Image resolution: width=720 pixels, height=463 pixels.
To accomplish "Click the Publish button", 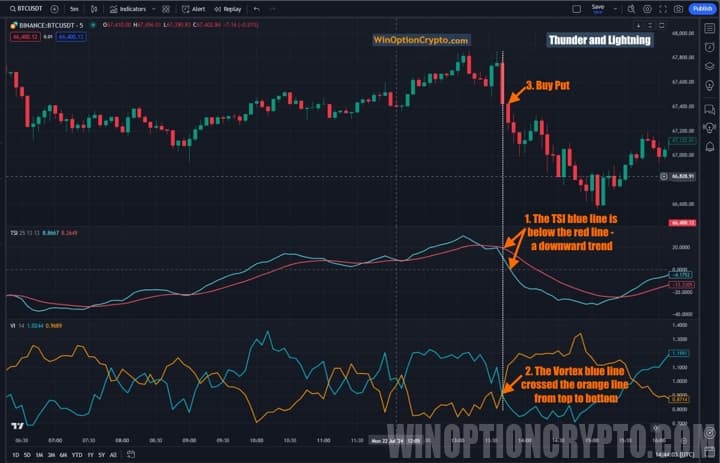I will pyautogui.click(x=702, y=8).
